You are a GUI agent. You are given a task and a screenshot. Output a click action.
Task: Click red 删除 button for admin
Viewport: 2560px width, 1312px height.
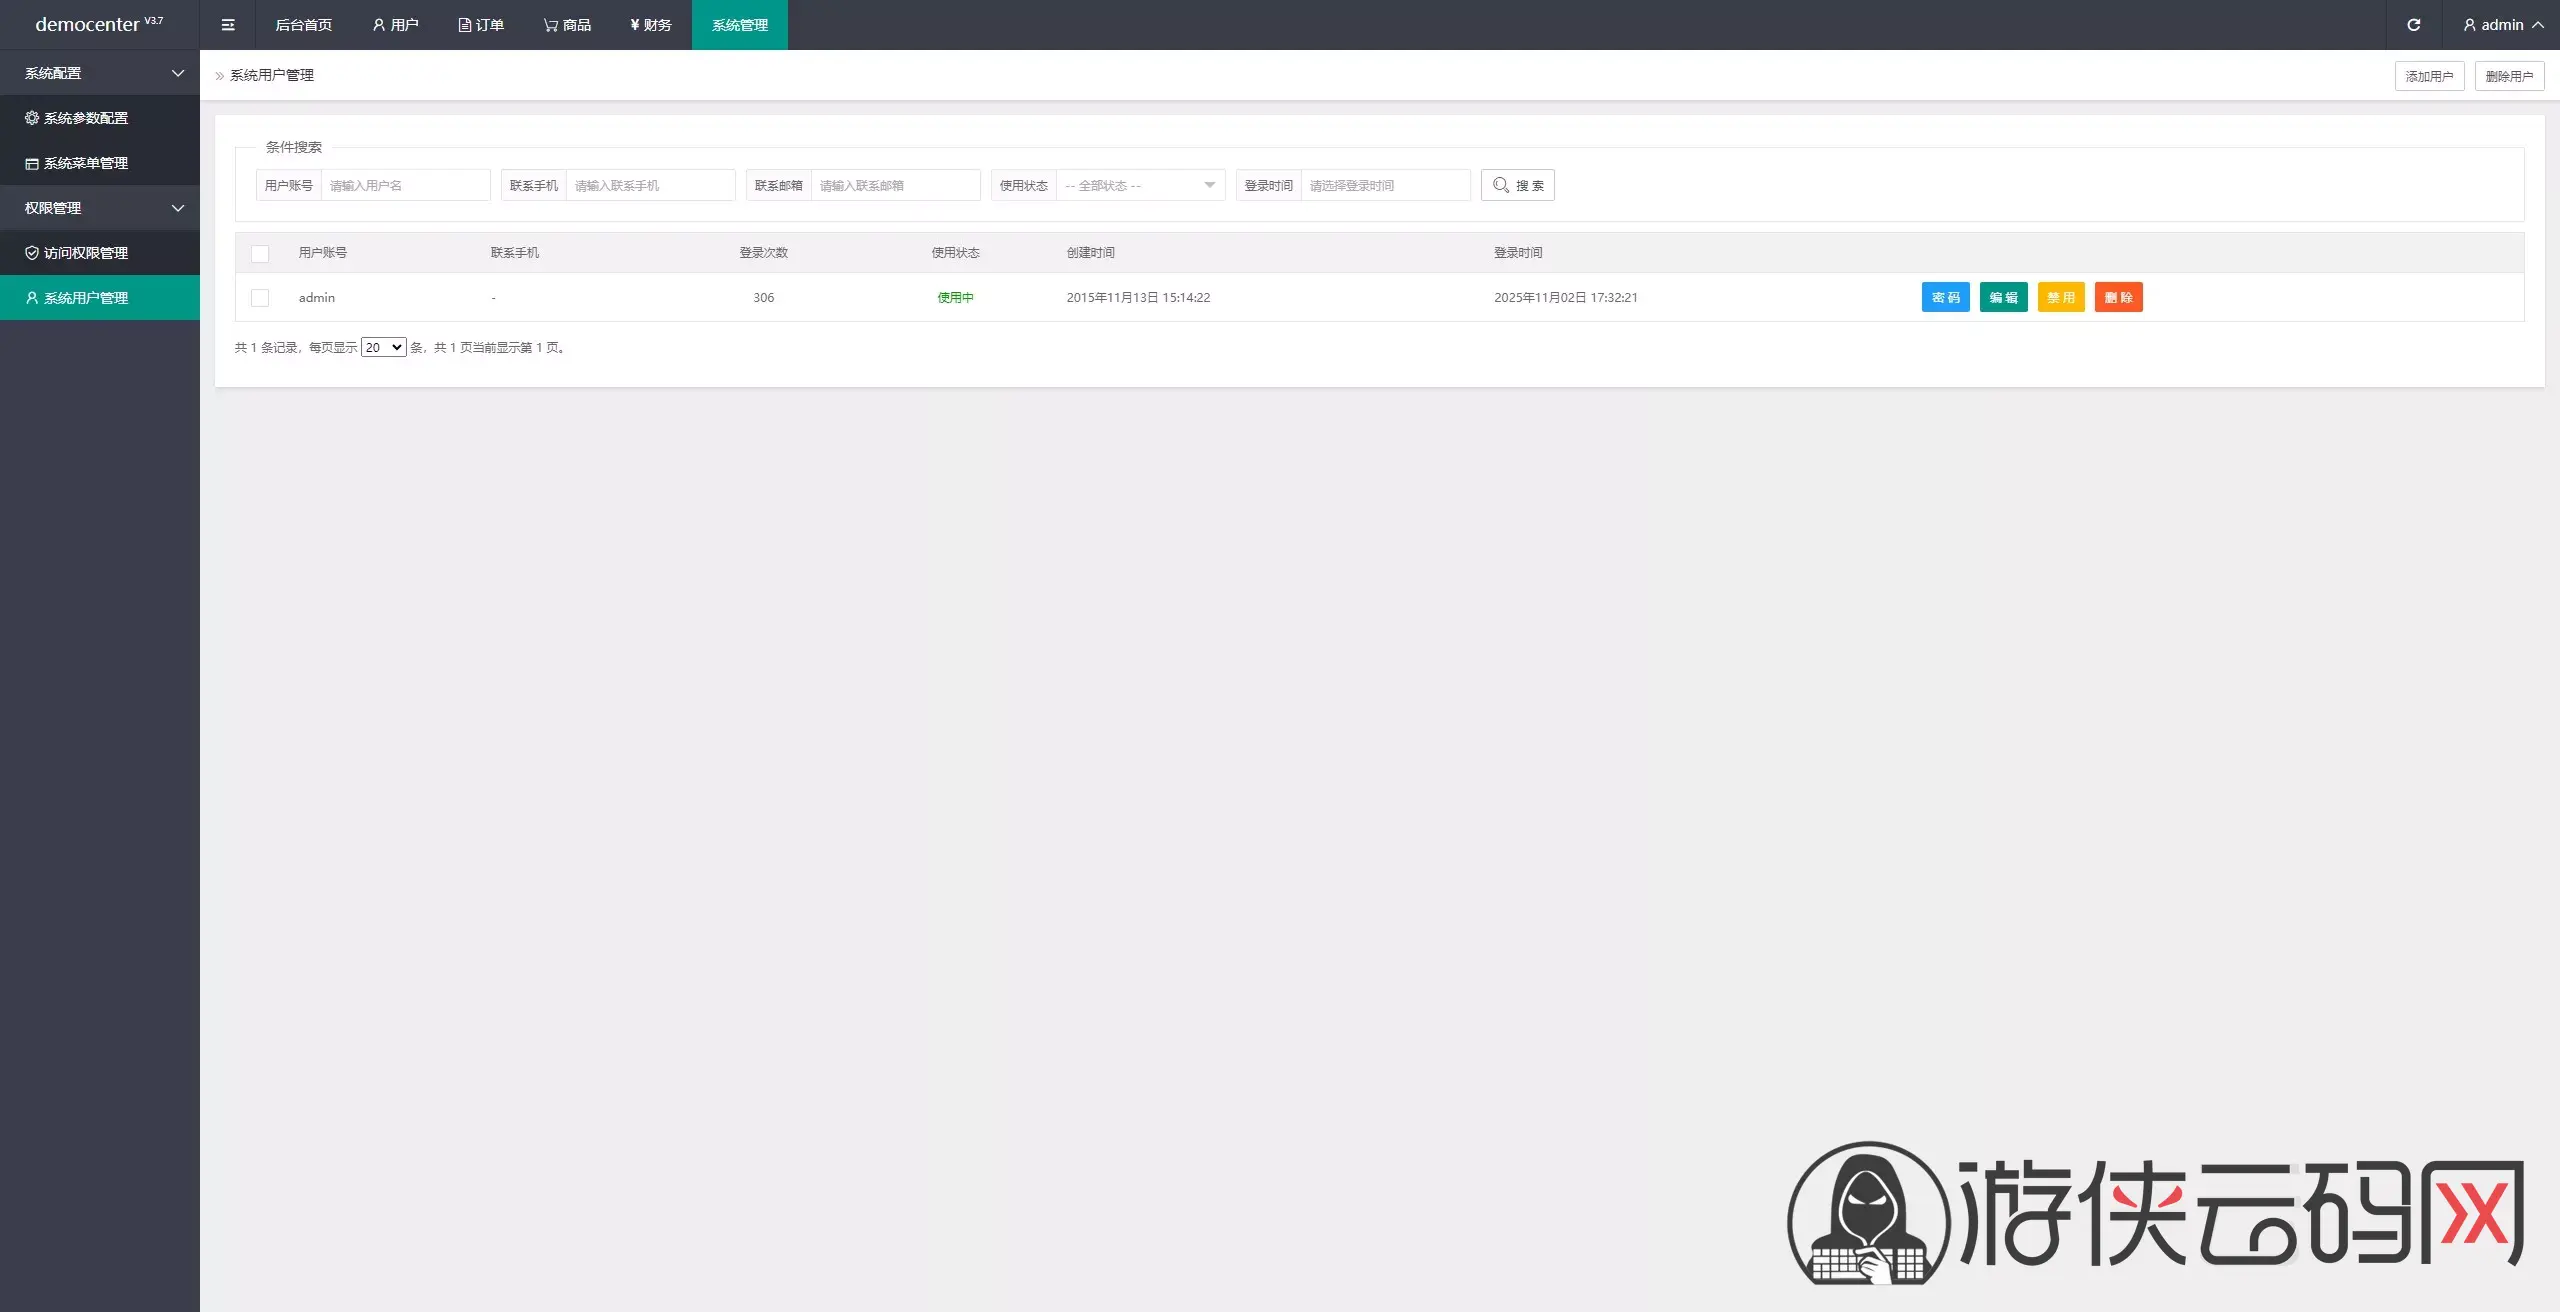(2118, 297)
